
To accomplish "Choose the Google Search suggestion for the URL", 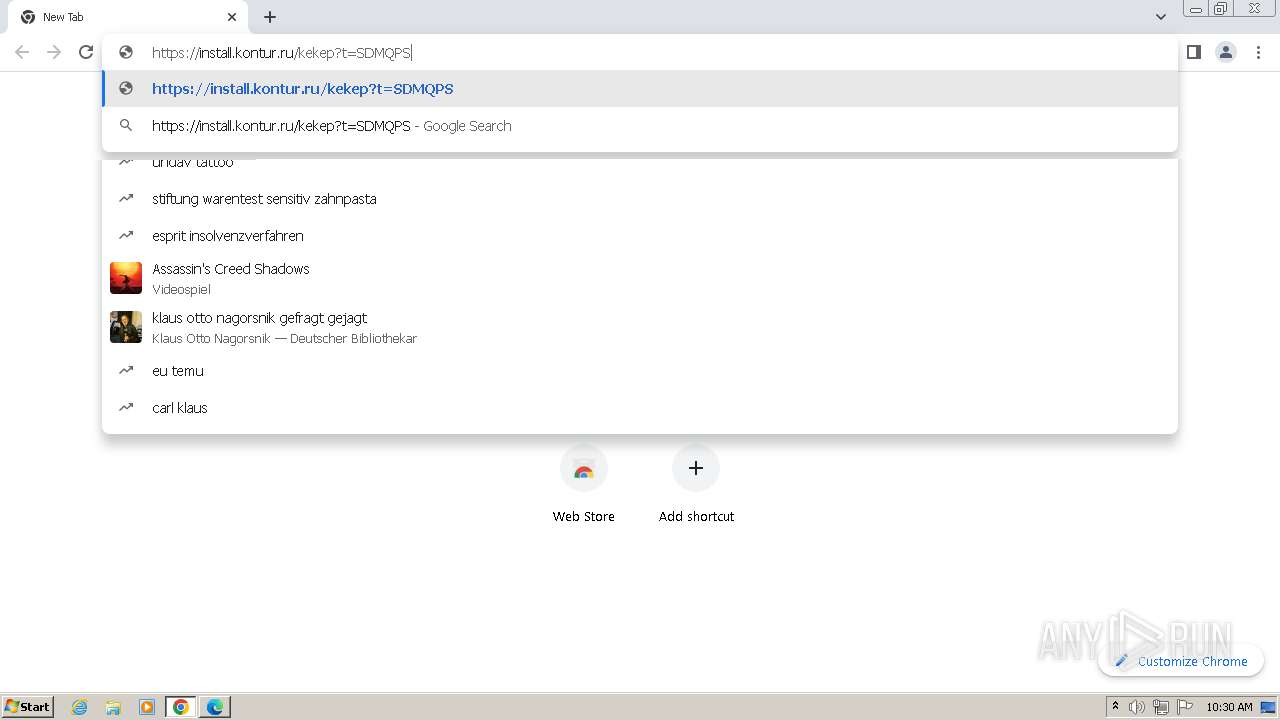I will pyautogui.click(x=640, y=126).
